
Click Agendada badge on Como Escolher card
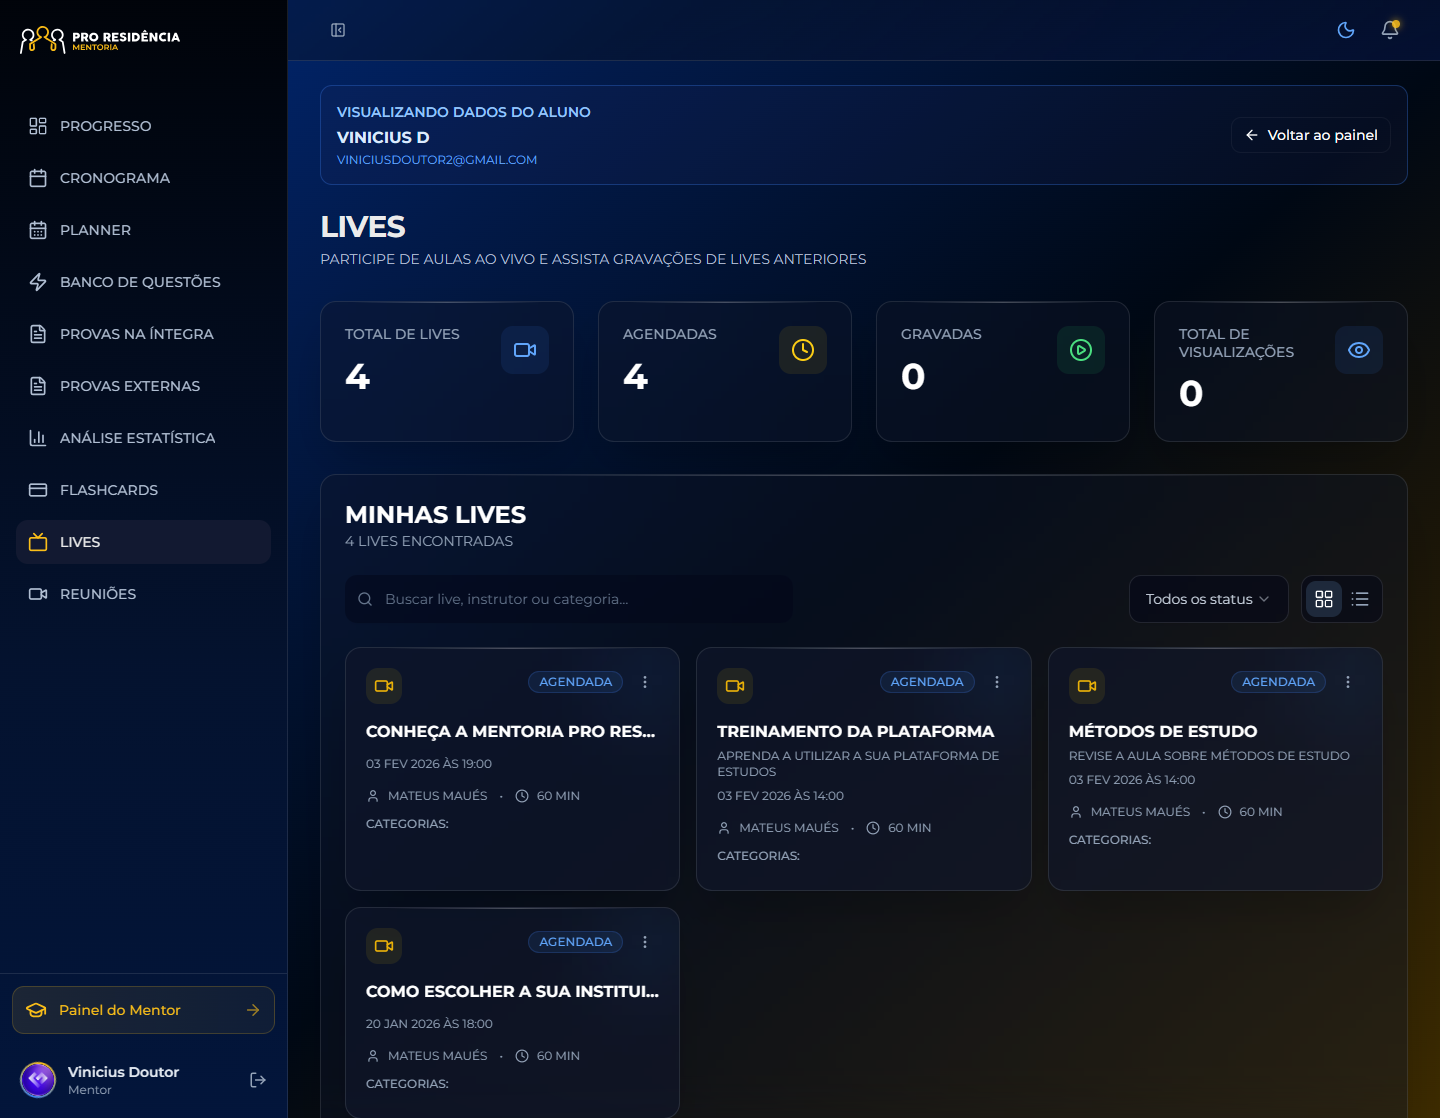click(x=576, y=942)
